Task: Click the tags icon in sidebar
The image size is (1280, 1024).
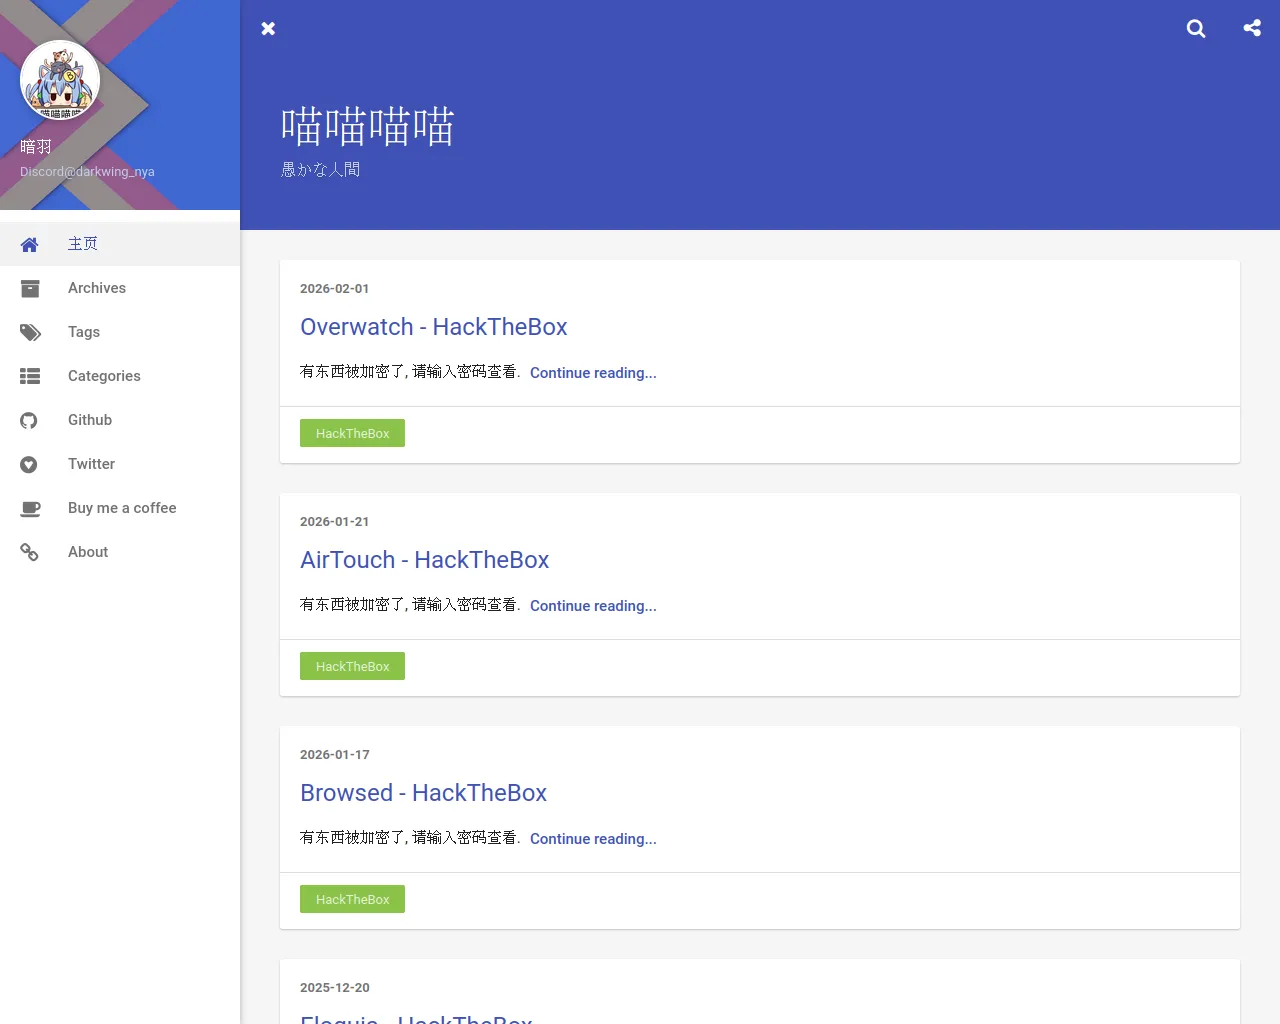Action: [31, 333]
